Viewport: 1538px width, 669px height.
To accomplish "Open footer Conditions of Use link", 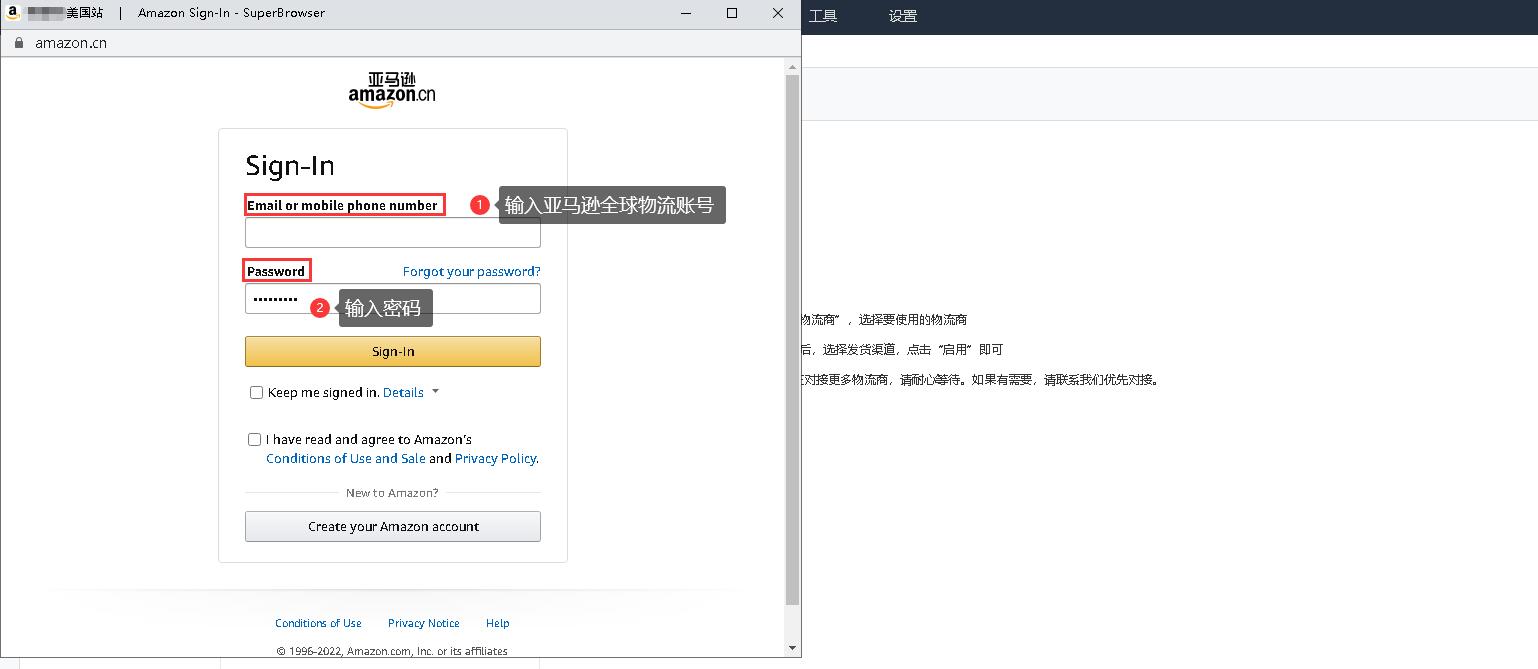I will (318, 623).
